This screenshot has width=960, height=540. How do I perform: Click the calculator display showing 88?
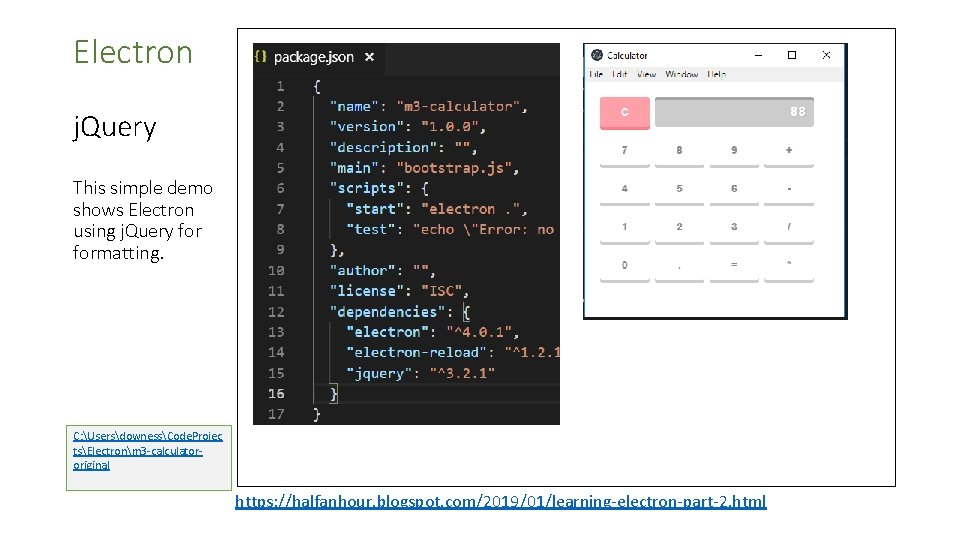pyautogui.click(x=734, y=112)
